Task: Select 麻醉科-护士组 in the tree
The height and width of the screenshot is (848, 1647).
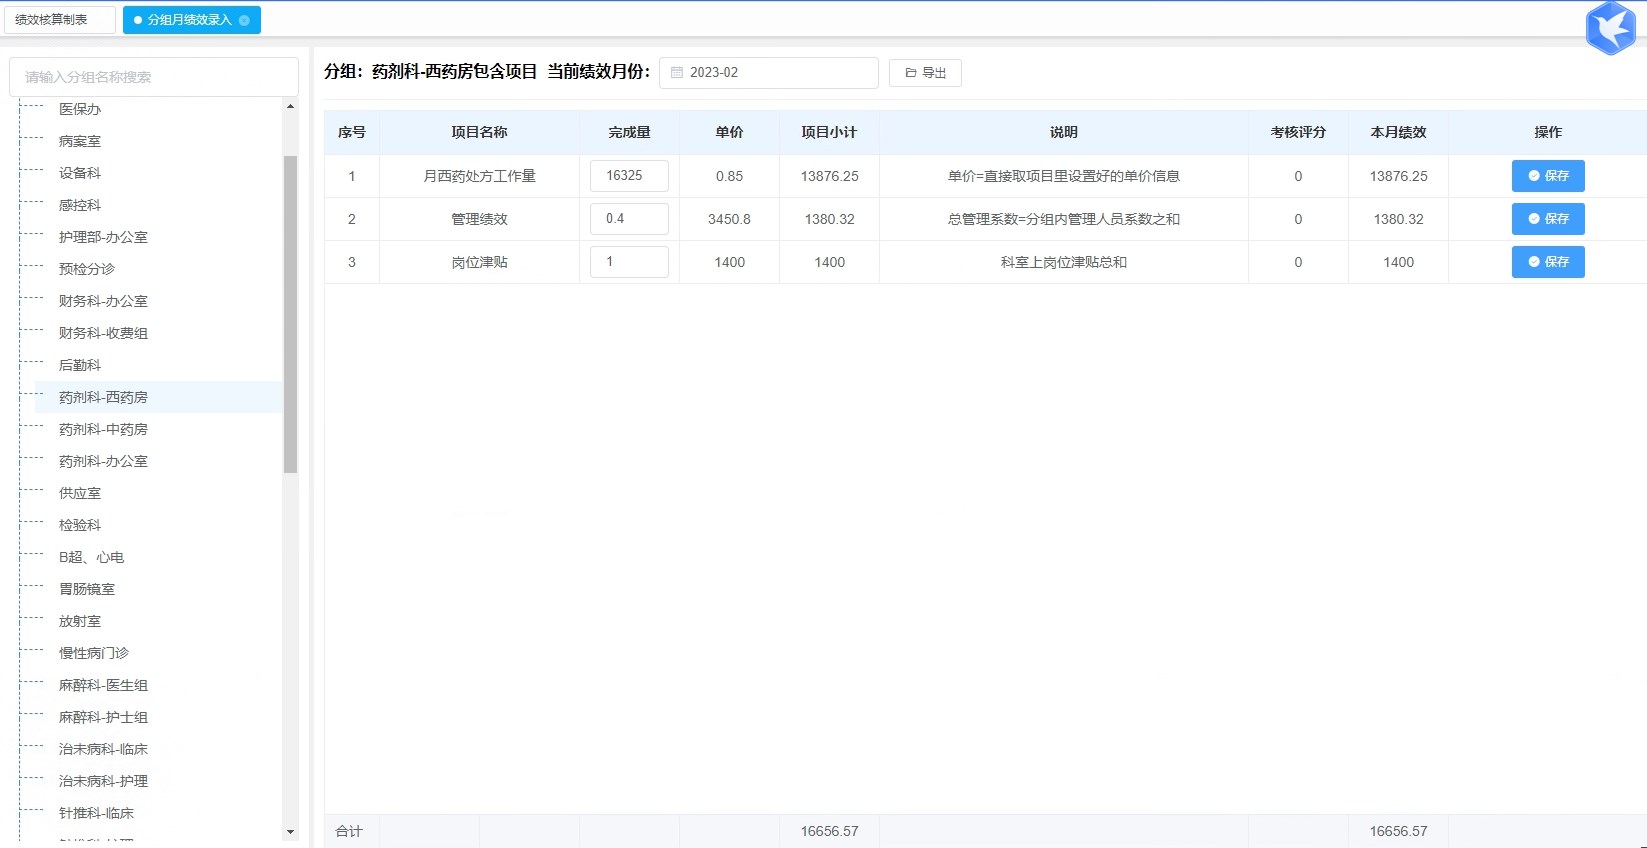Action: click(103, 717)
